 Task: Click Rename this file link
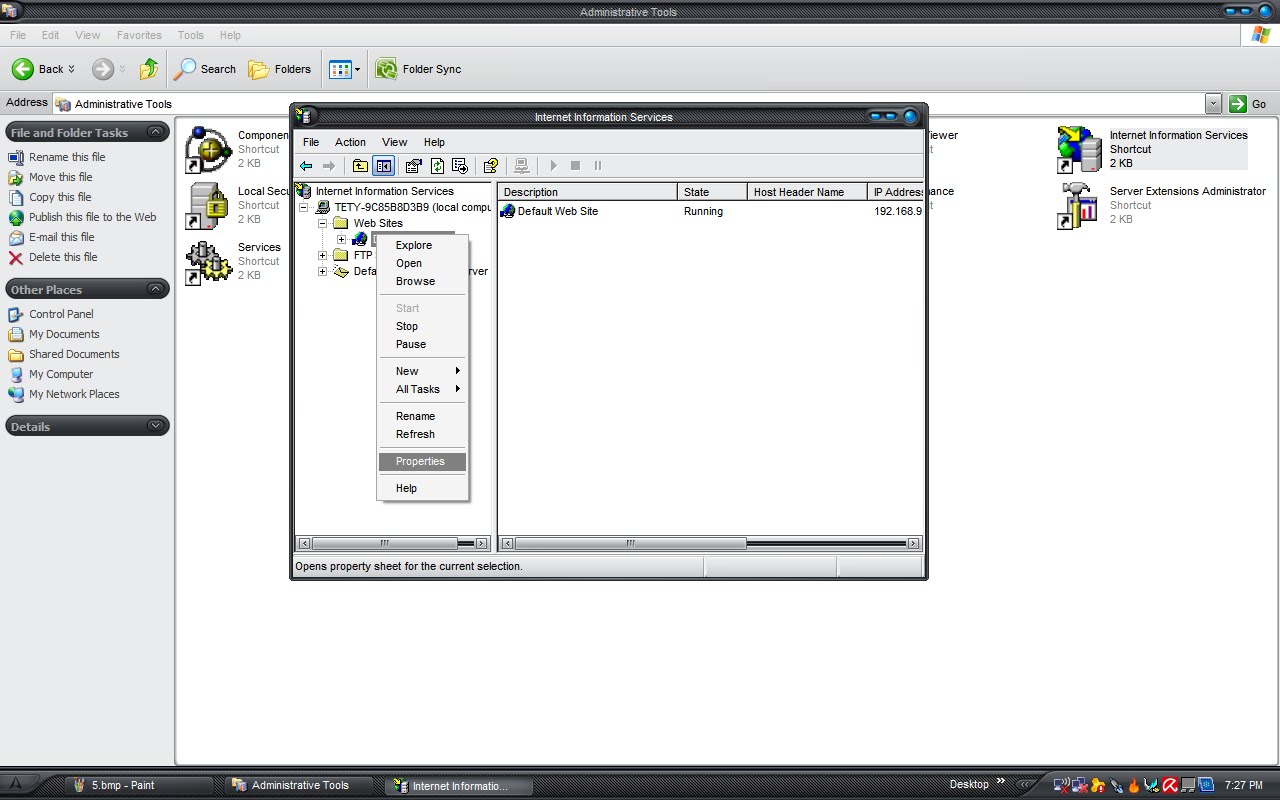(67, 157)
